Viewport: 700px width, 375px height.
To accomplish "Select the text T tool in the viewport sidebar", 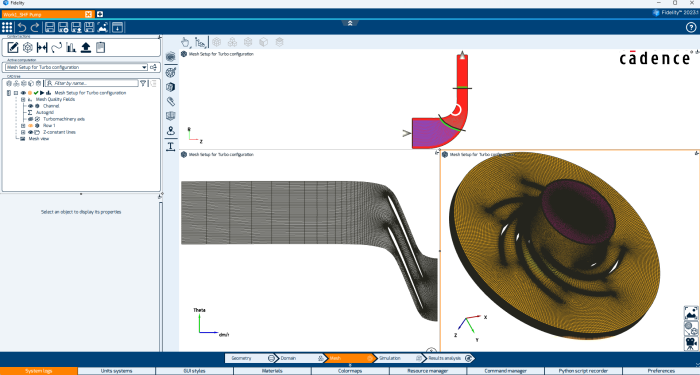I will [x=171, y=146].
